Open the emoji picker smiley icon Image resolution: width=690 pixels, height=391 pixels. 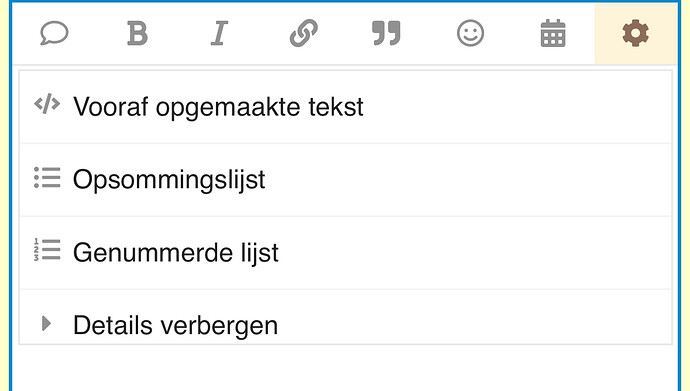point(470,33)
